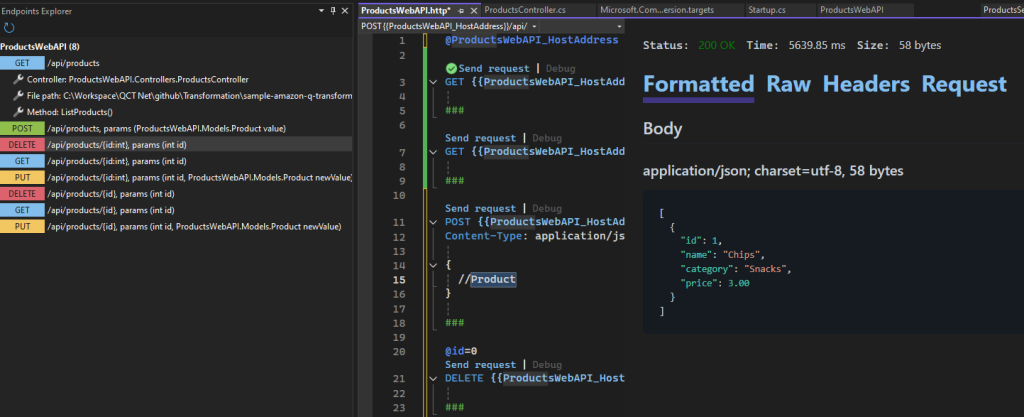Open the POST request navigation dropdown

pos(535,26)
